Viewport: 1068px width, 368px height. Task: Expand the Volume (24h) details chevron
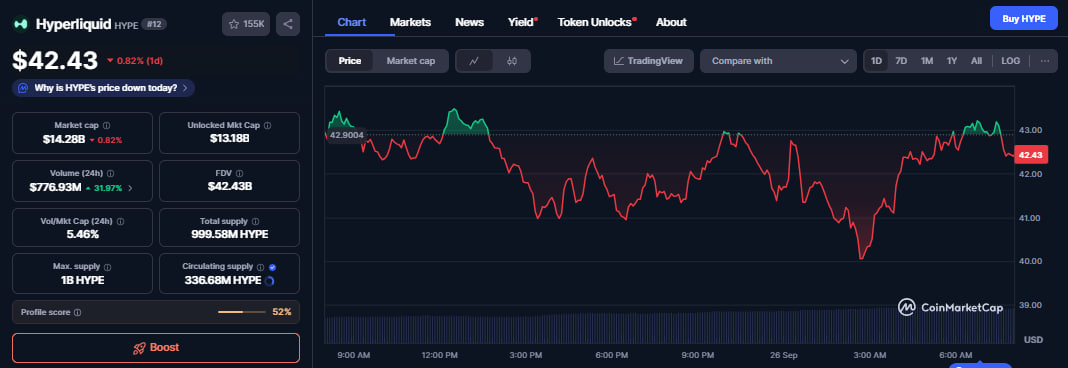coord(130,187)
